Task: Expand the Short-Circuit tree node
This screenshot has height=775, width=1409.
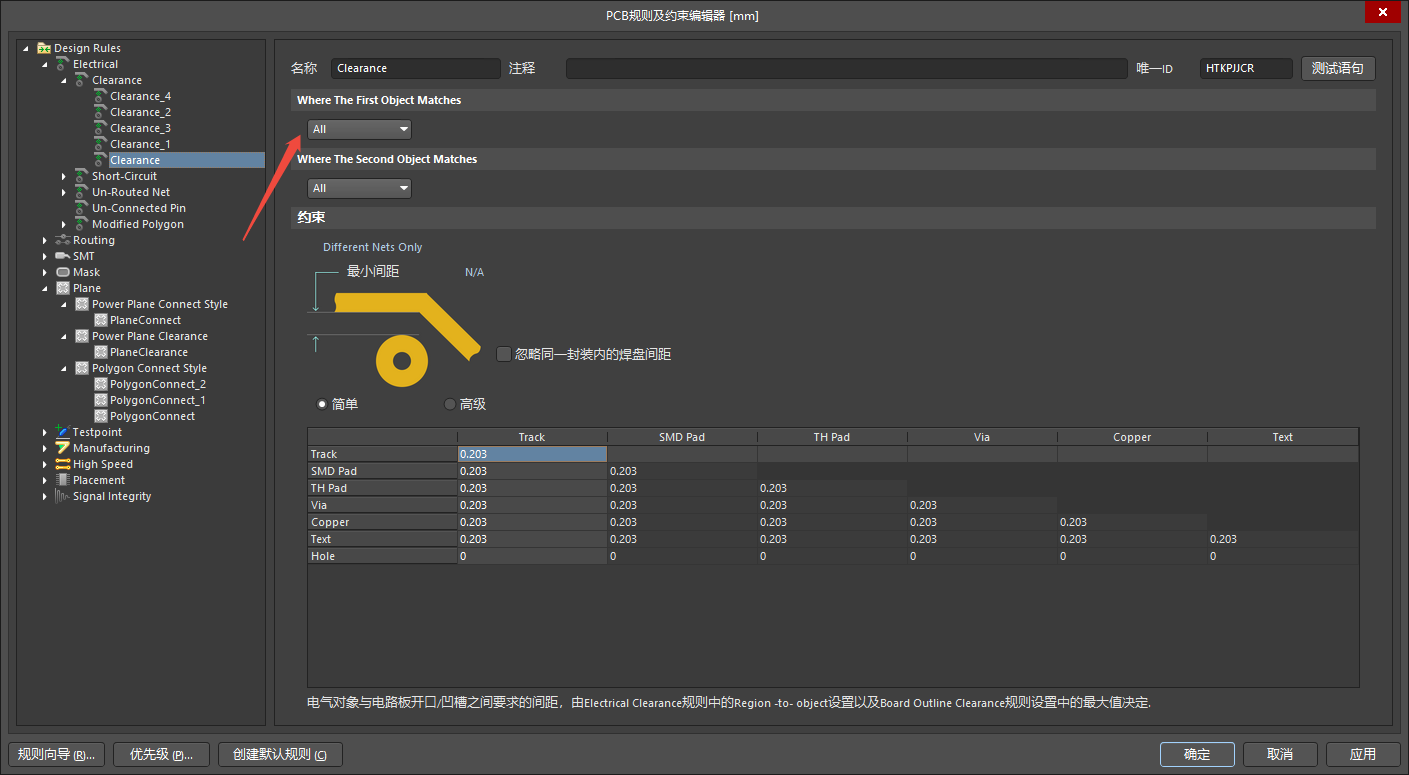Action: [x=64, y=176]
